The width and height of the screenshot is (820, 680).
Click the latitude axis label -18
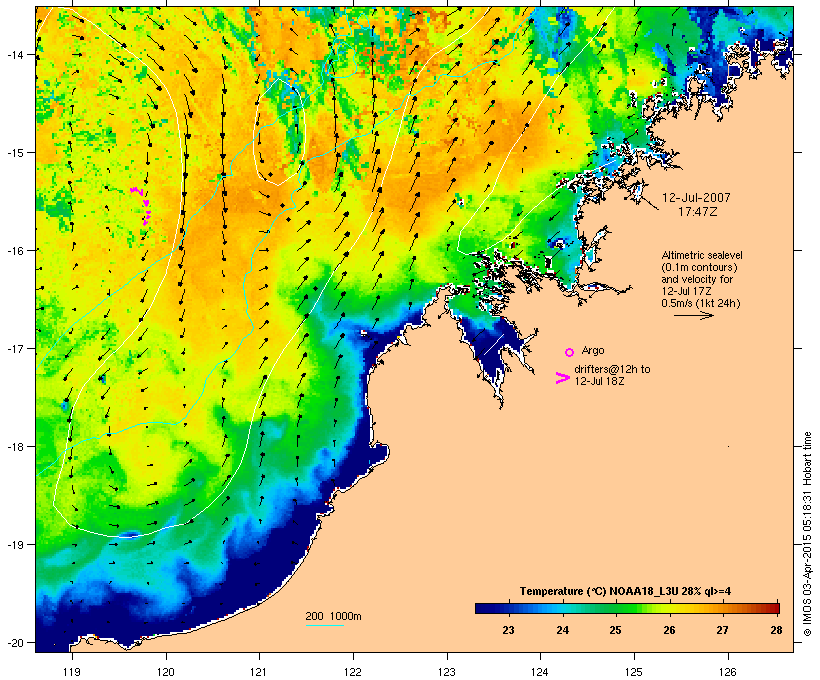click(x=15, y=447)
